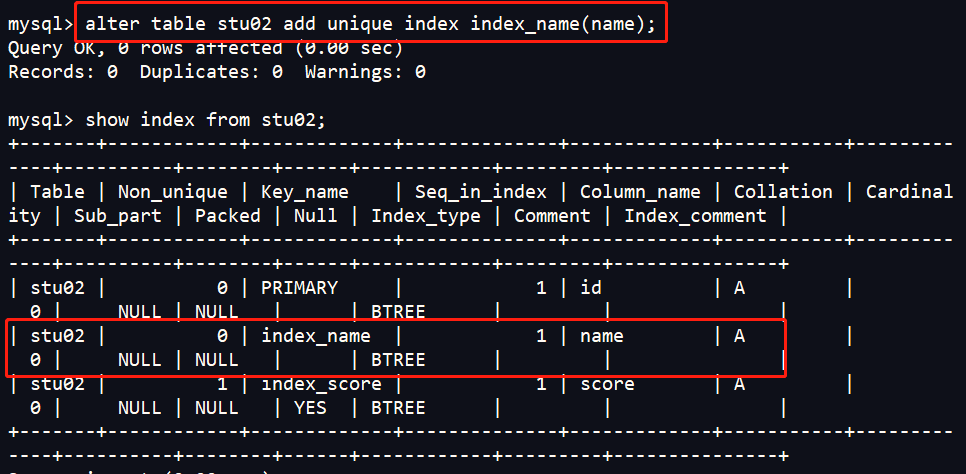The width and height of the screenshot is (966, 474).
Task: Click the 'Comment' column header
Action: (552, 216)
